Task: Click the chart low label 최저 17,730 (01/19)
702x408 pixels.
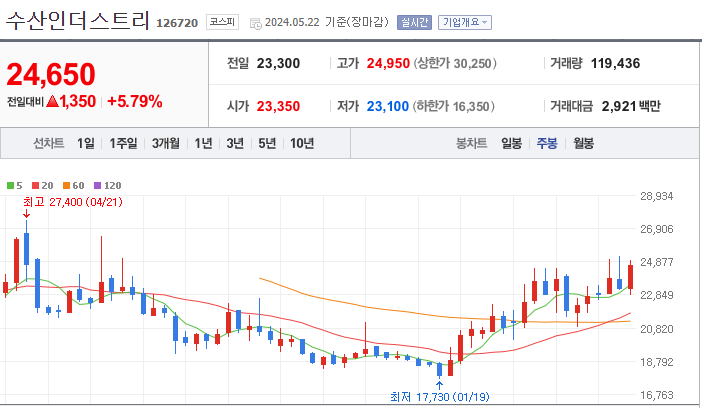Action: tap(440, 397)
